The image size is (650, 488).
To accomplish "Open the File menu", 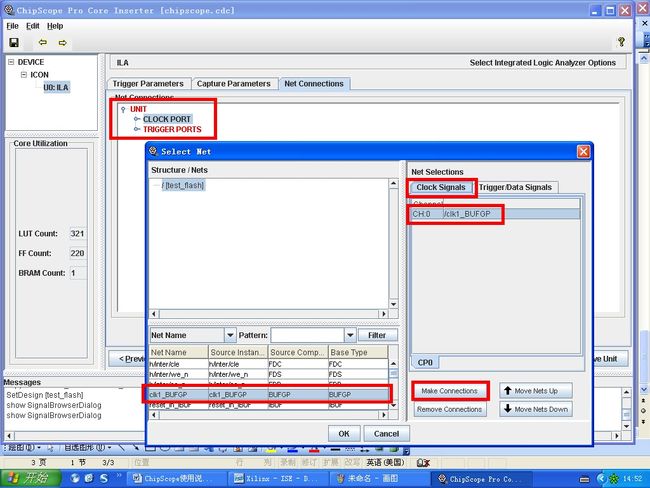I will (x=12, y=26).
